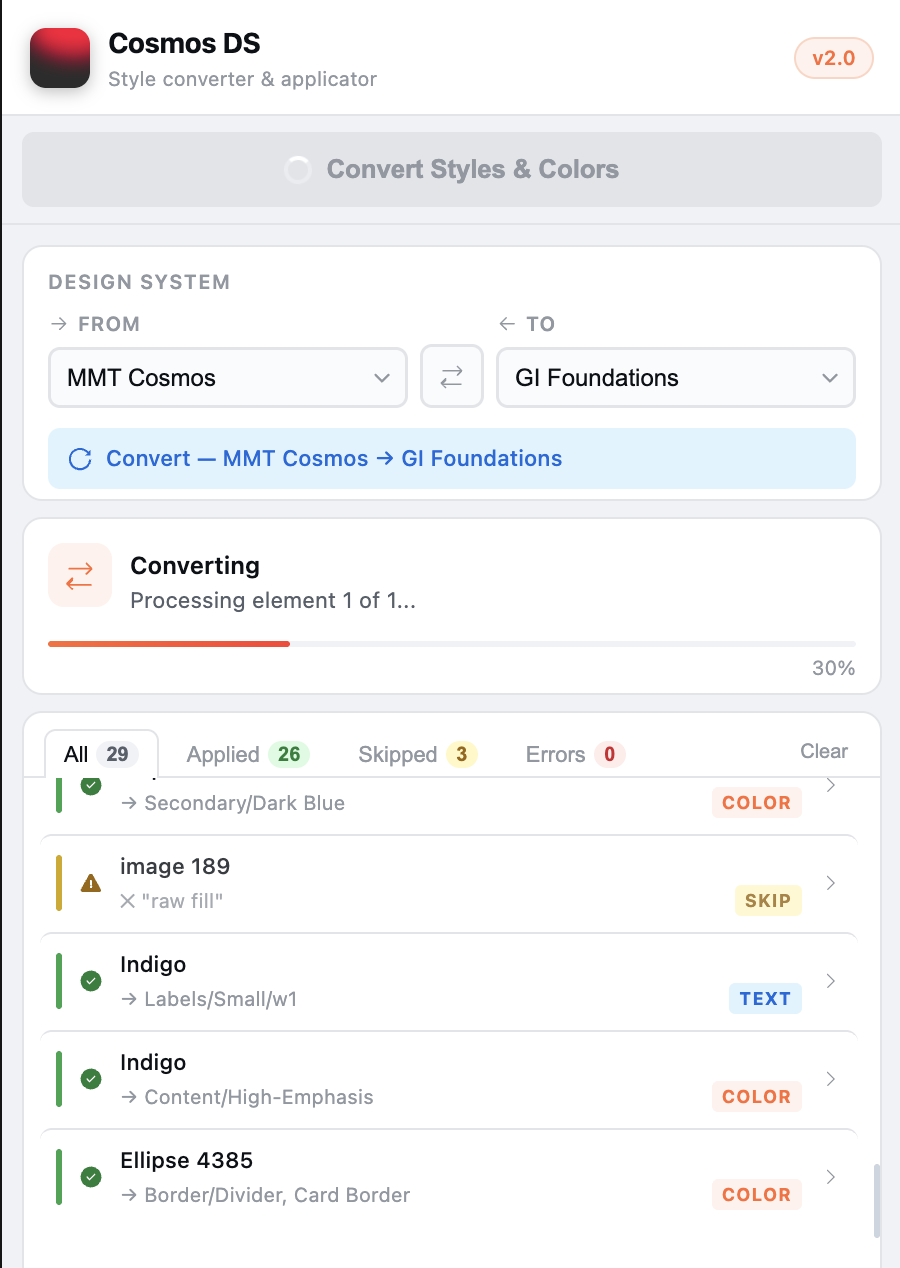The height and width of the screenshot is (1268, 900).
Task: Expand the Ellipse 4385 row chevron
Action: tap(831, 1177)
